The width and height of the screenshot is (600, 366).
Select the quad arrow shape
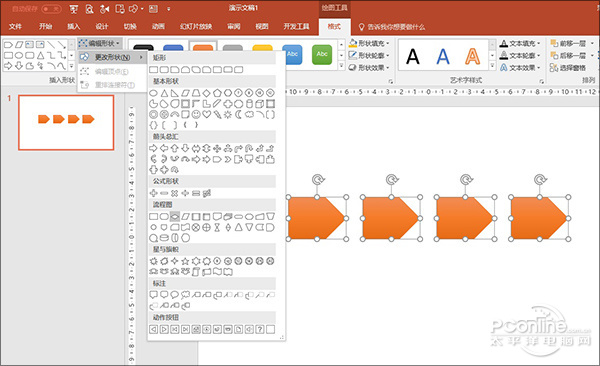click(217, 148)
